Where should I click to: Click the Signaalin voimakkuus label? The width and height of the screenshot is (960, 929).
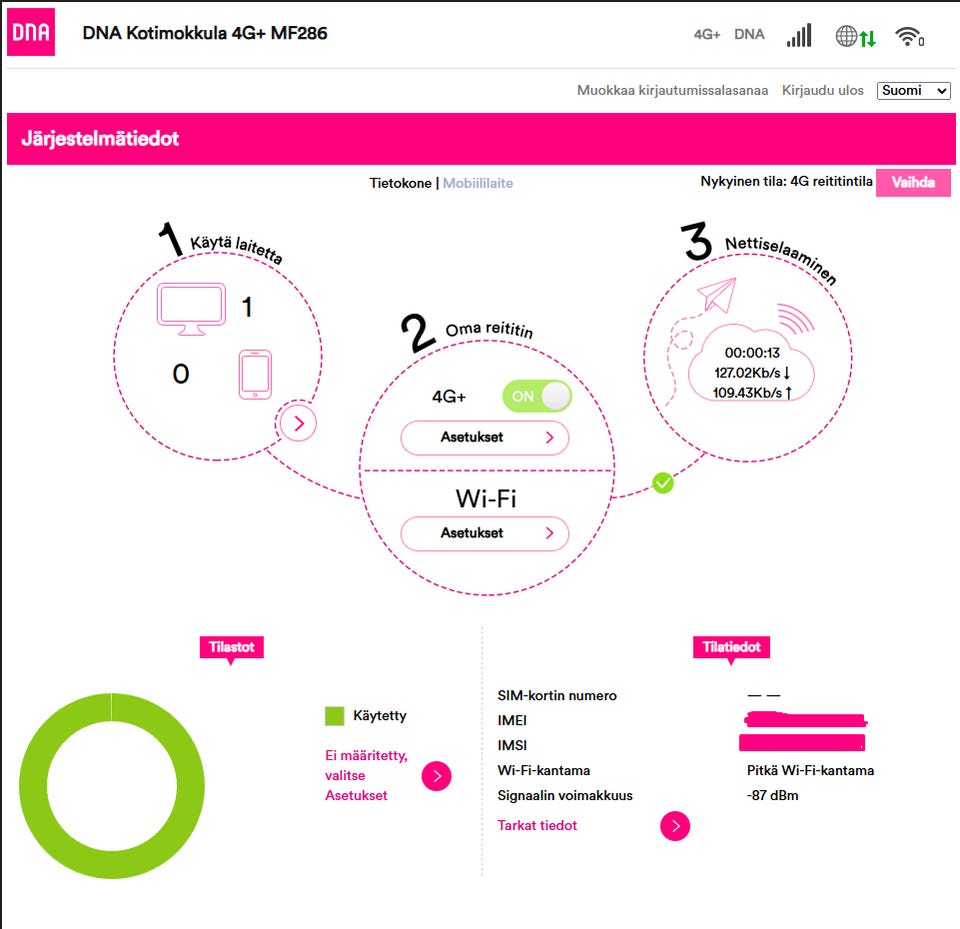coord(565,795)
